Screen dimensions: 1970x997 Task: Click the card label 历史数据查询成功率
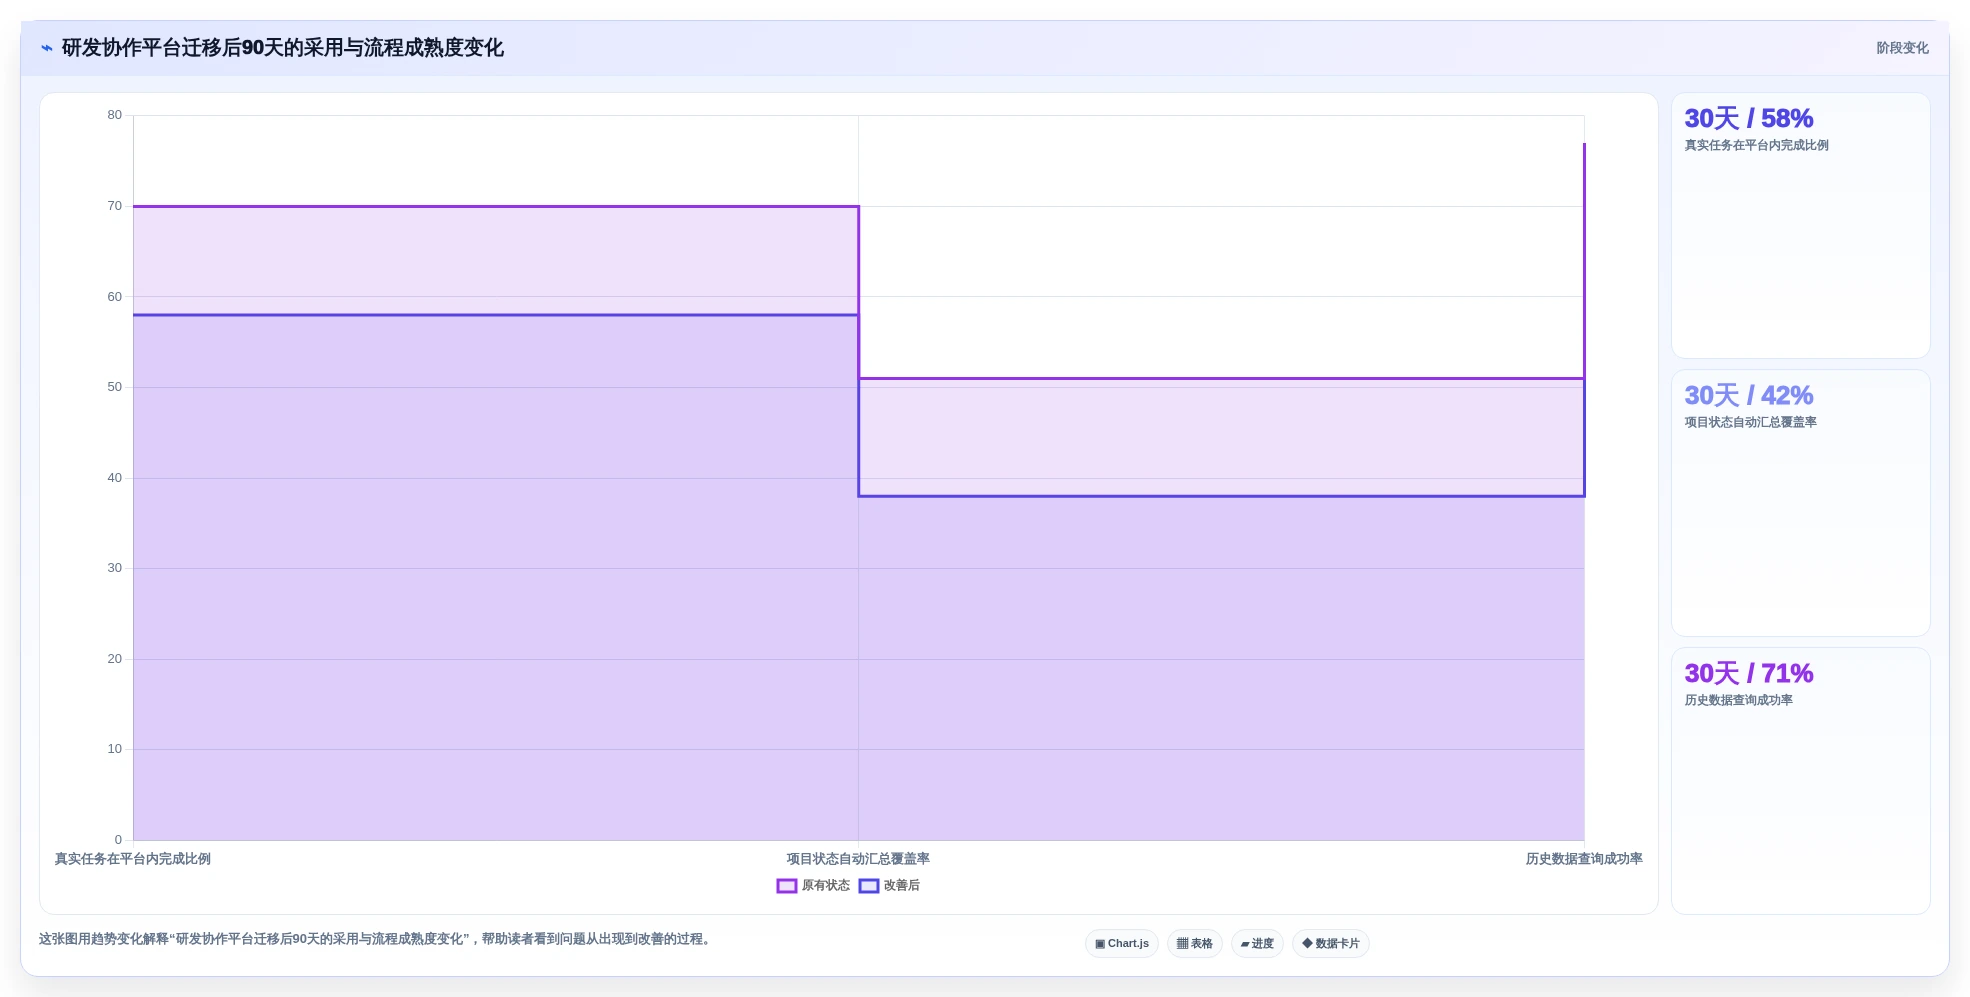(1738, 701)
